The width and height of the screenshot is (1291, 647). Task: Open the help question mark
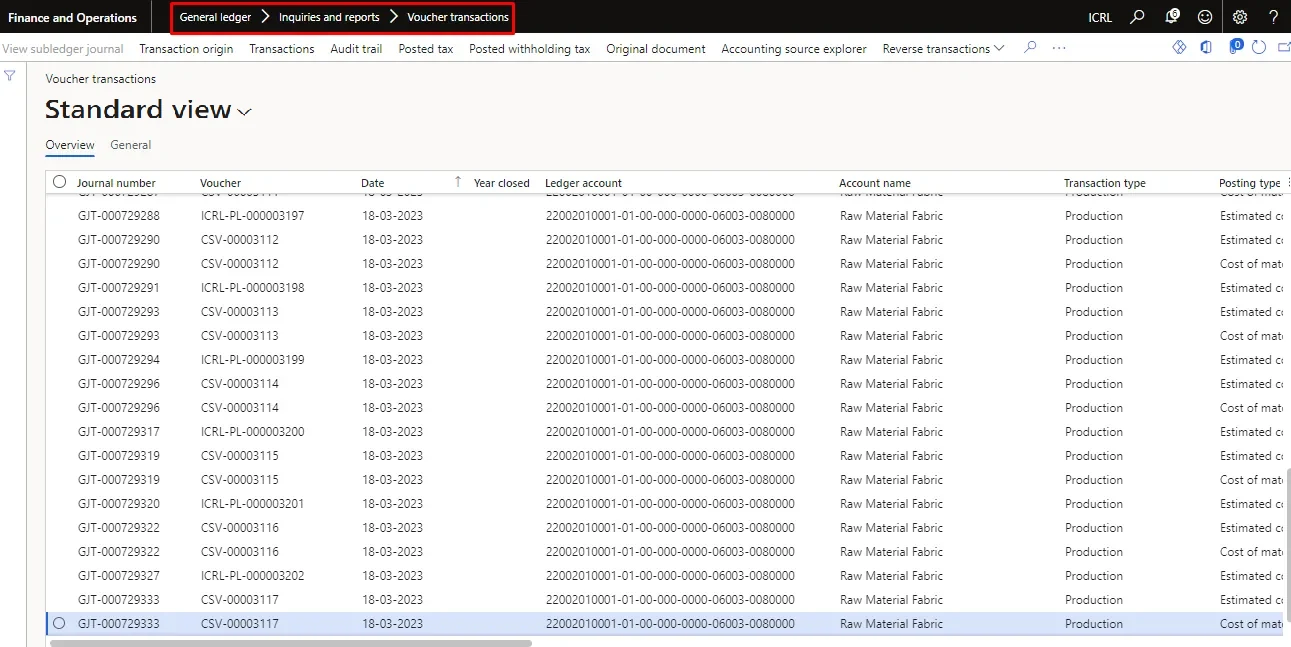coord(1273,17)
